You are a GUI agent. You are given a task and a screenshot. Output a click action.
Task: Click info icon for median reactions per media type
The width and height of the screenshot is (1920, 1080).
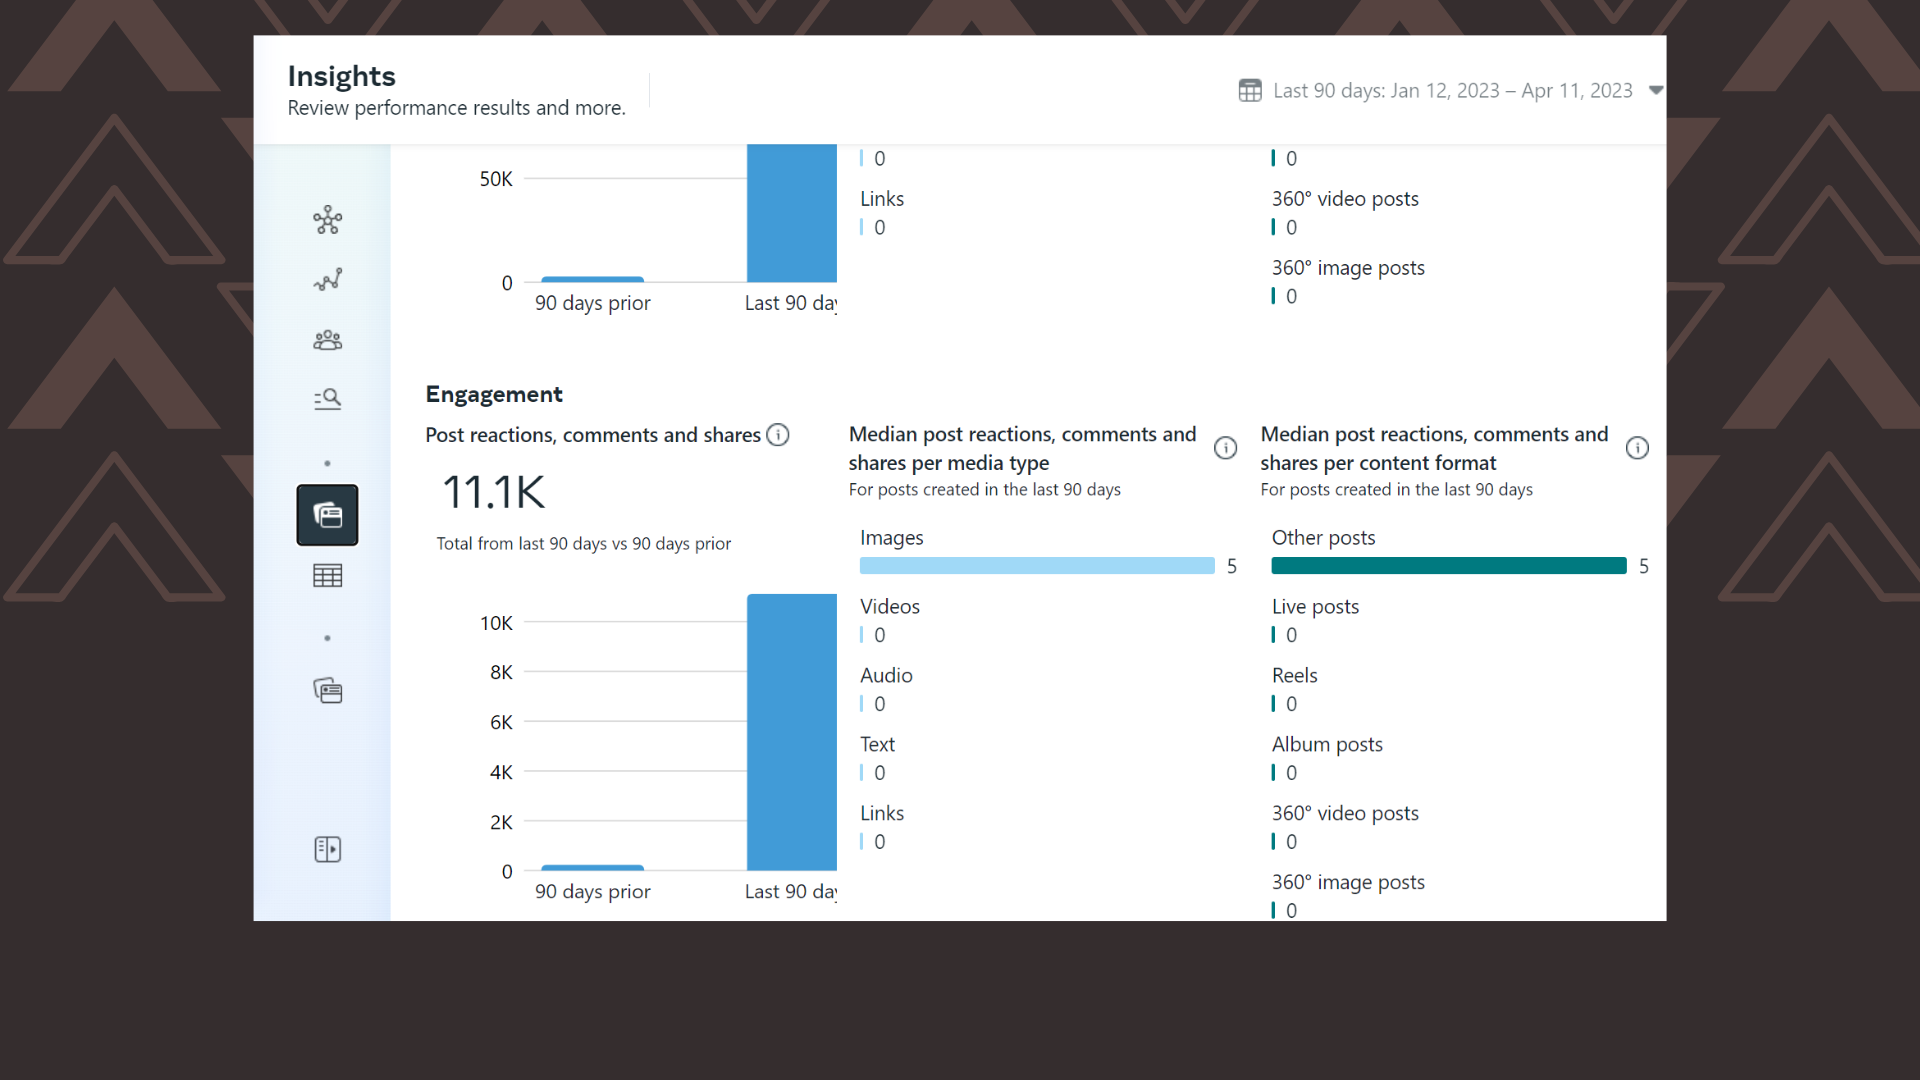point(1225,448)
